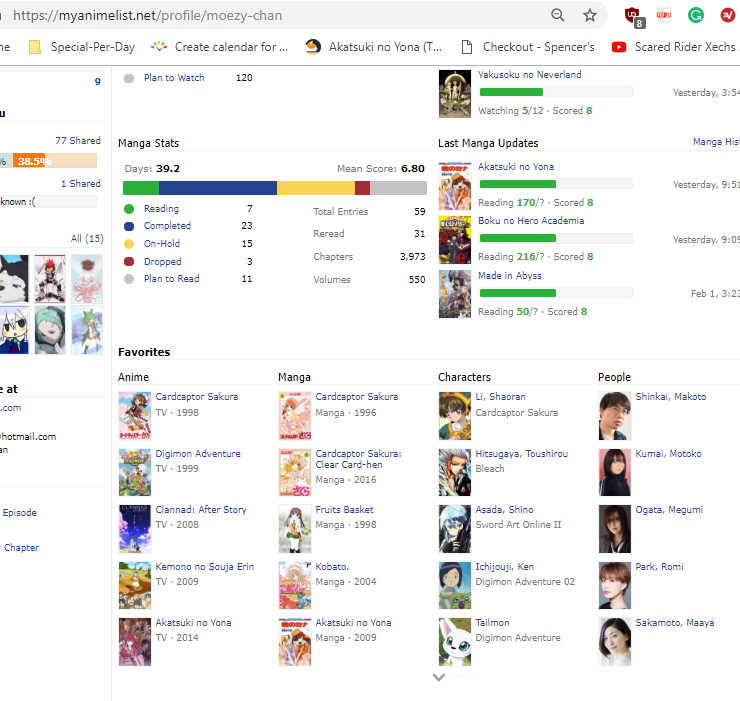Open the Reading manga list
Screen dimensions: 740x701
[x=161, y=209]
